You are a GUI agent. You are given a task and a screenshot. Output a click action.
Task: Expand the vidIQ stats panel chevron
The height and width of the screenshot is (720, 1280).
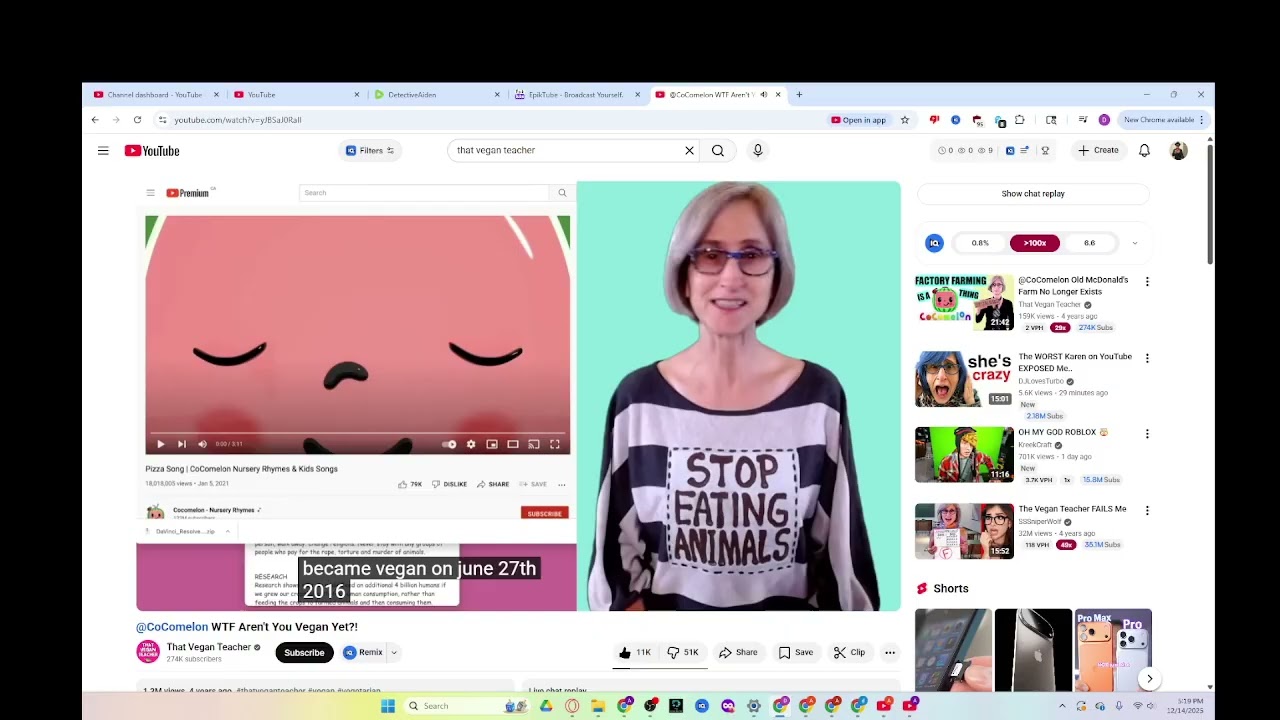tap(1134, 243)
